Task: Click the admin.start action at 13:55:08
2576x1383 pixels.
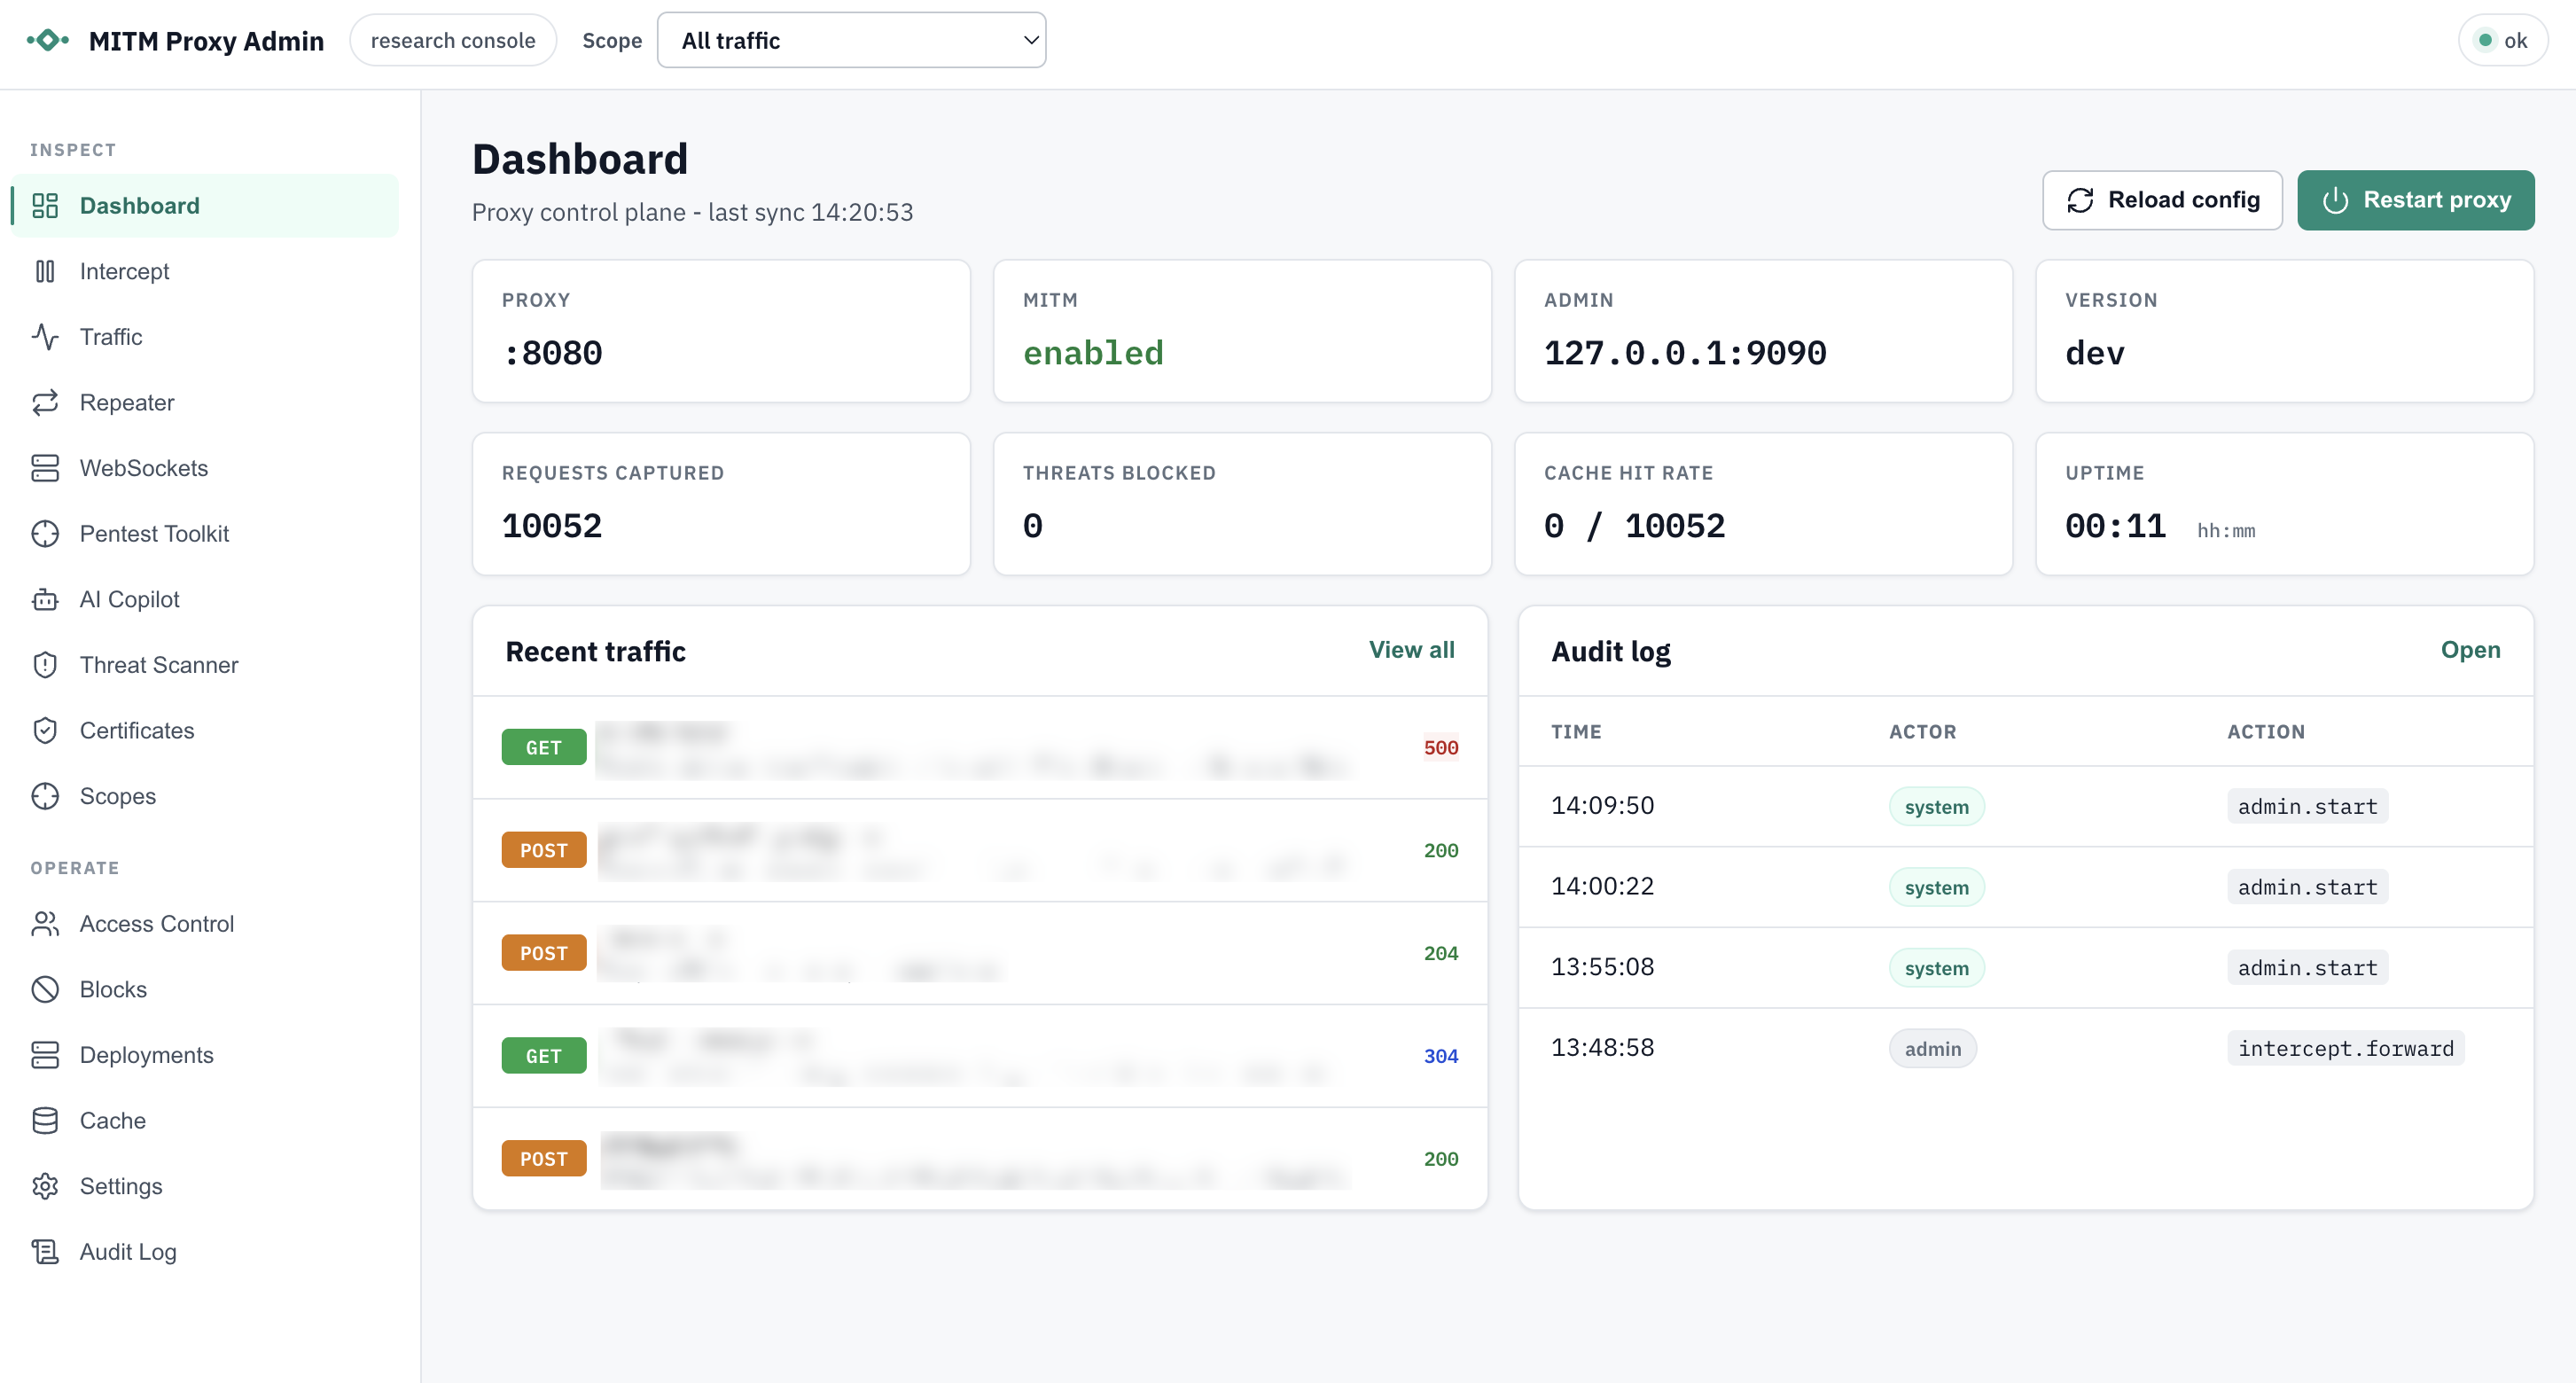Action: 2307,968
